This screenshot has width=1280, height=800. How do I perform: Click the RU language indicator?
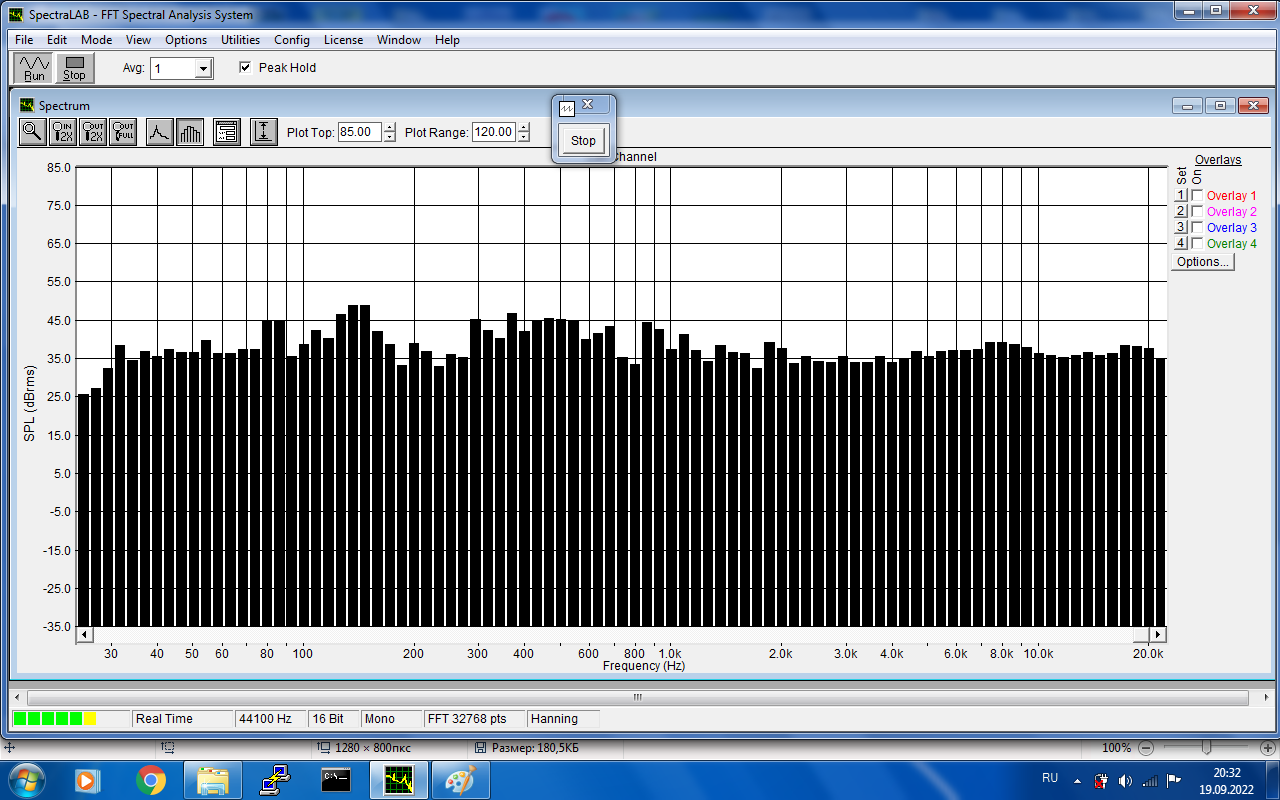click(x=1050, y=777)
